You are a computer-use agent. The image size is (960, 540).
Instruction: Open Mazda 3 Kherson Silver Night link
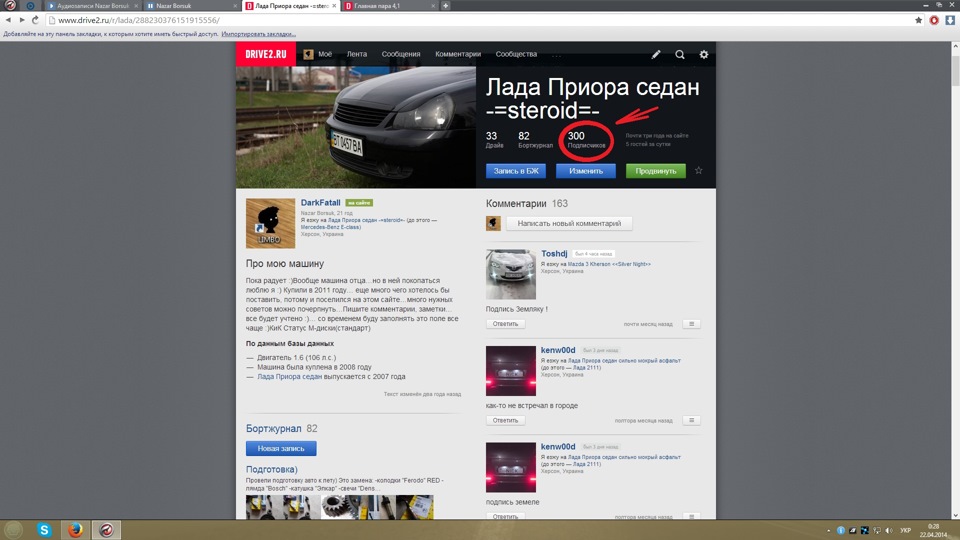609,264
